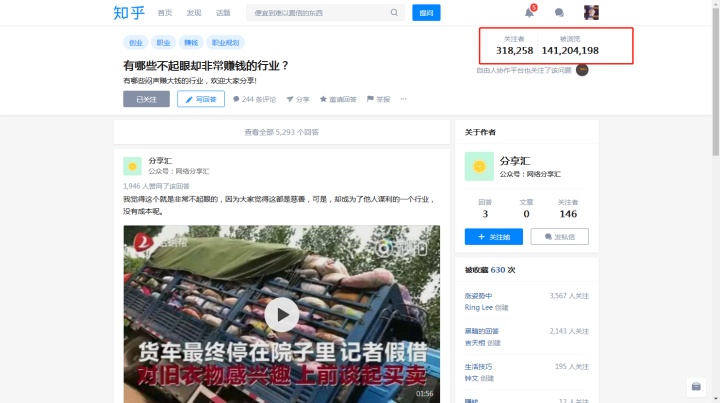Select the 赚钱 topic tag
The image size is (720, 403).
[x=191, y=42]
